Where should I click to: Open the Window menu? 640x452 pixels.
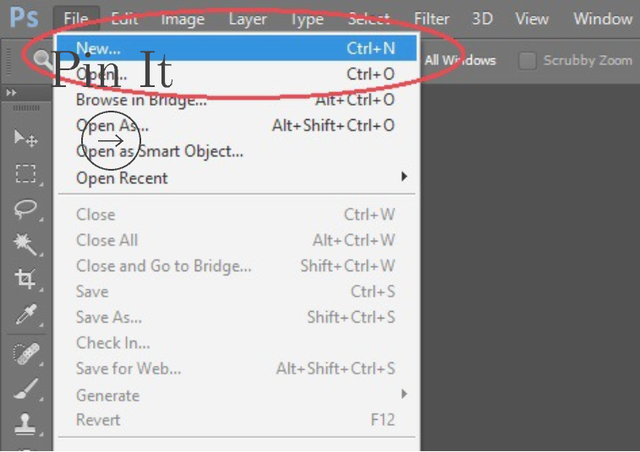tap(602, 19)
